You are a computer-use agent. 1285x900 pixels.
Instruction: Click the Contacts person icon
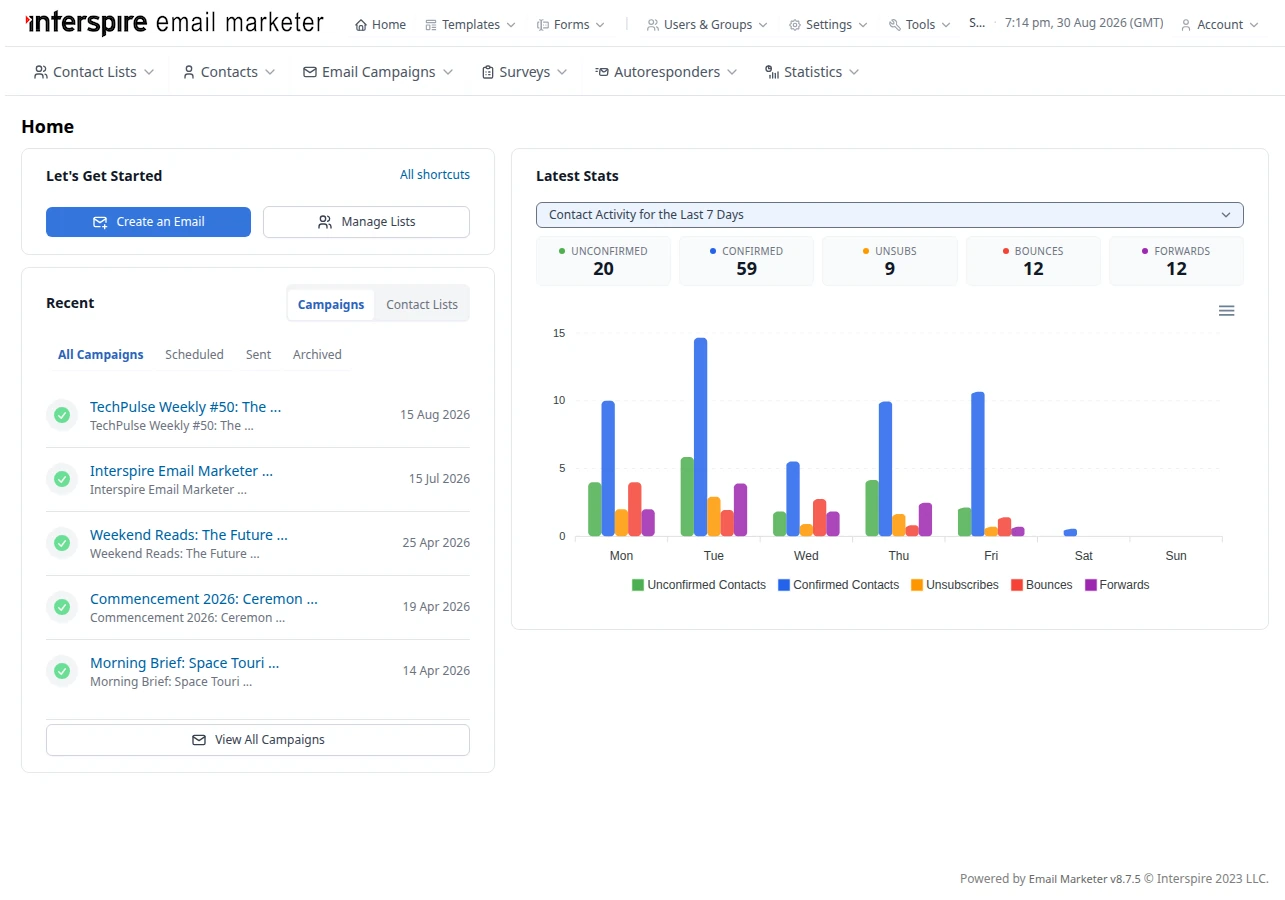pos(189,72)
